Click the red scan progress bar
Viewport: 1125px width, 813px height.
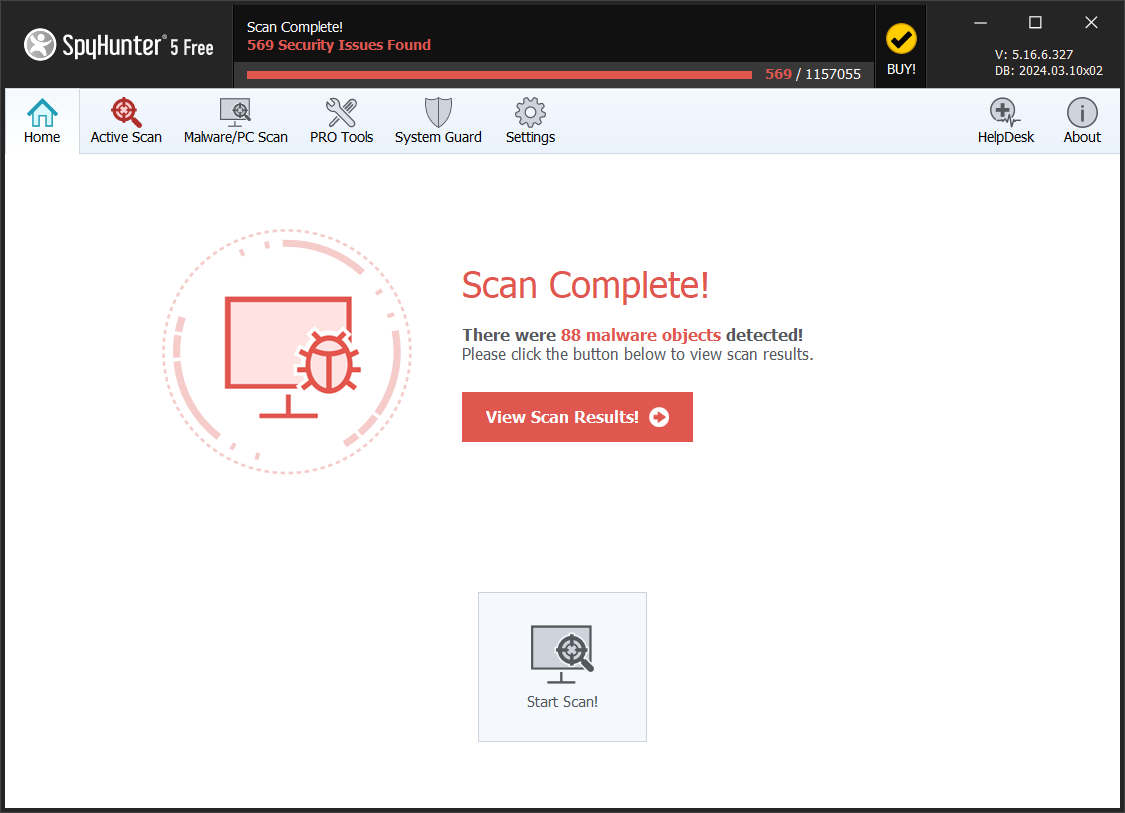click(499, 74)
